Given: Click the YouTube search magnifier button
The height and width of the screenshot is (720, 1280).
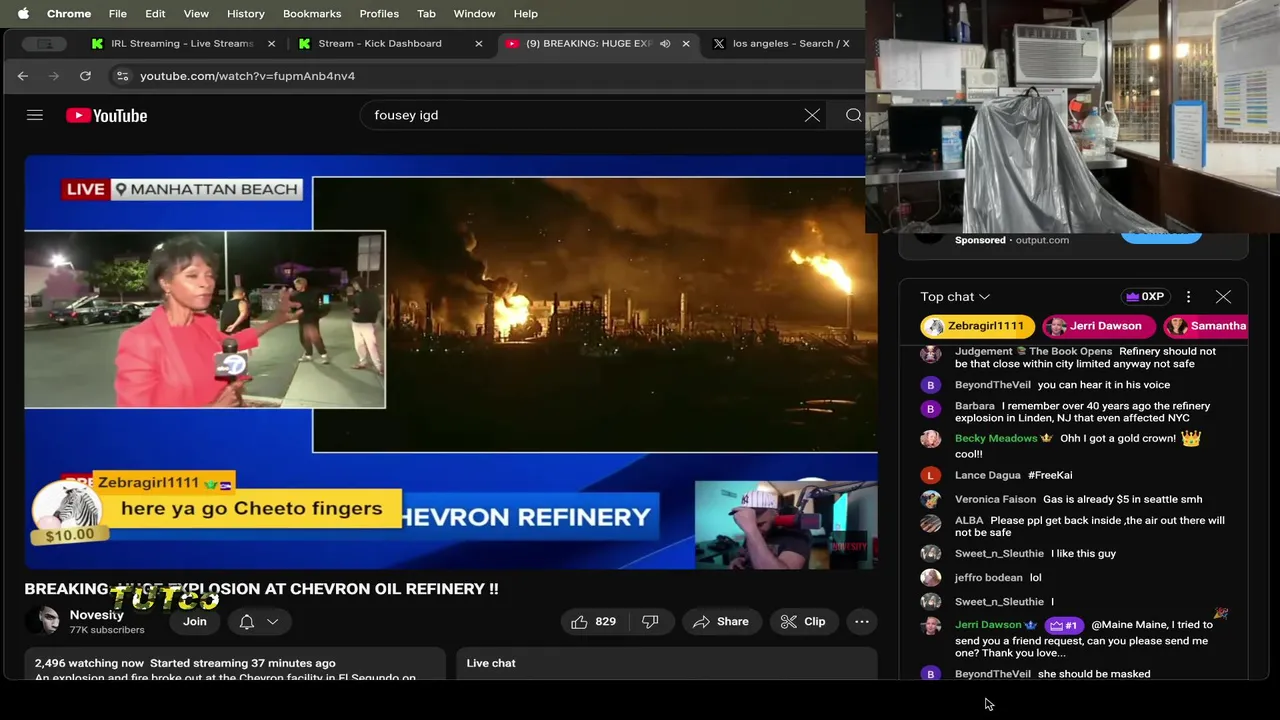Looking at the screenshot, I should coord(853,116).
